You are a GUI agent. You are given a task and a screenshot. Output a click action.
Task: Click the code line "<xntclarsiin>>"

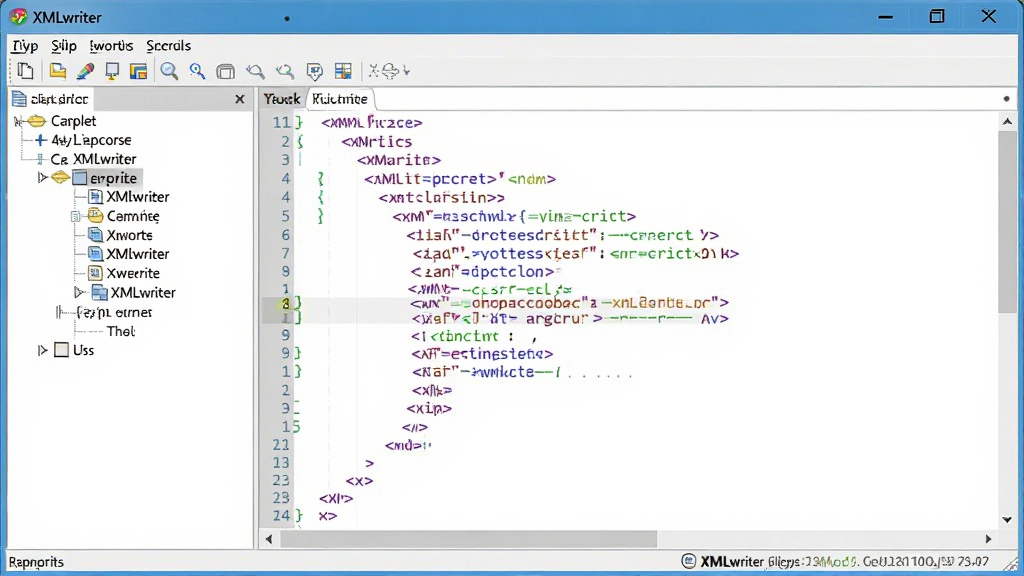(x=441, y=198)
